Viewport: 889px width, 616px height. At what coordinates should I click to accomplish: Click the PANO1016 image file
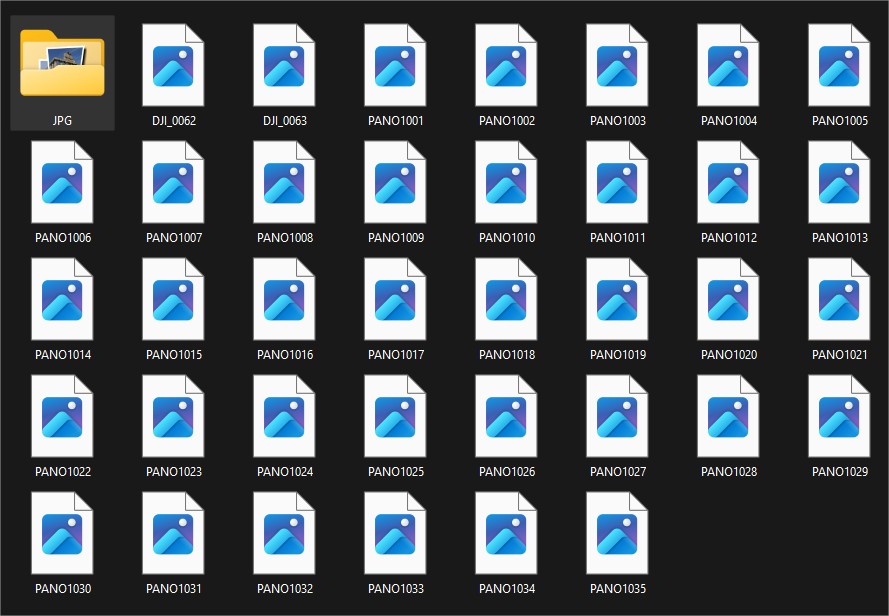(x=284, y=299)
